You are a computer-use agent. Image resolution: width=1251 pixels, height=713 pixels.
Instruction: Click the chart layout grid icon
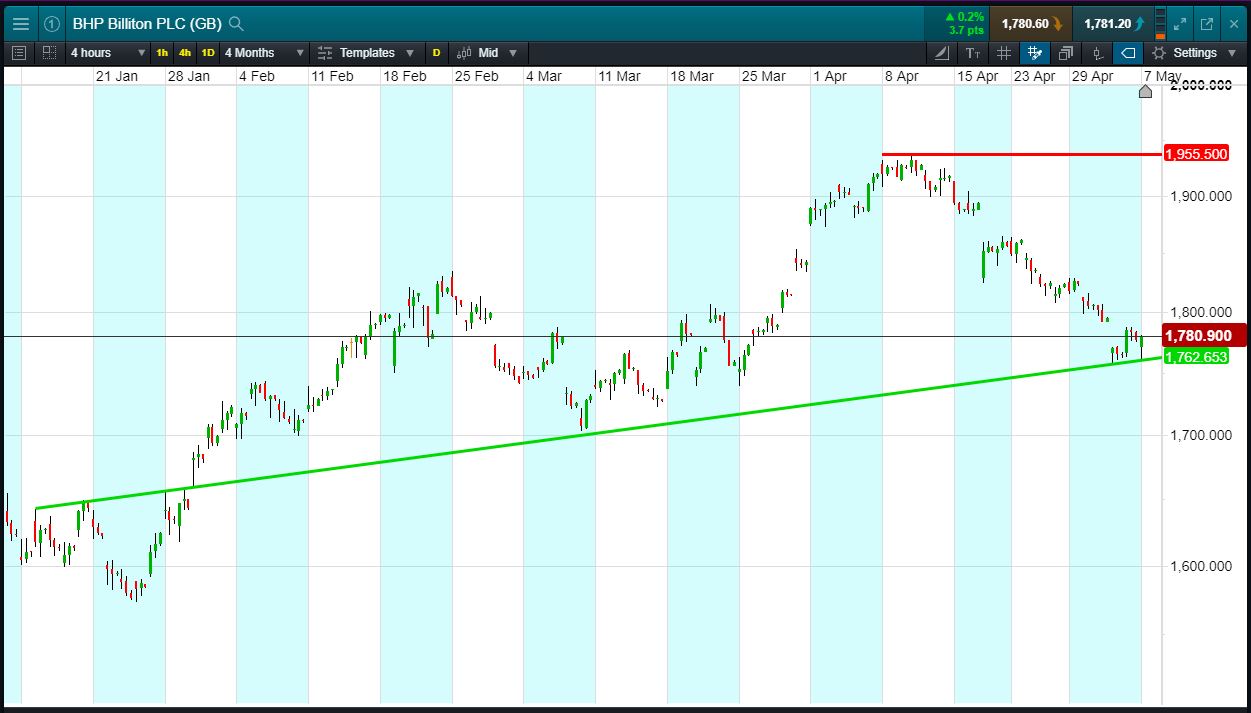(49, 53)
